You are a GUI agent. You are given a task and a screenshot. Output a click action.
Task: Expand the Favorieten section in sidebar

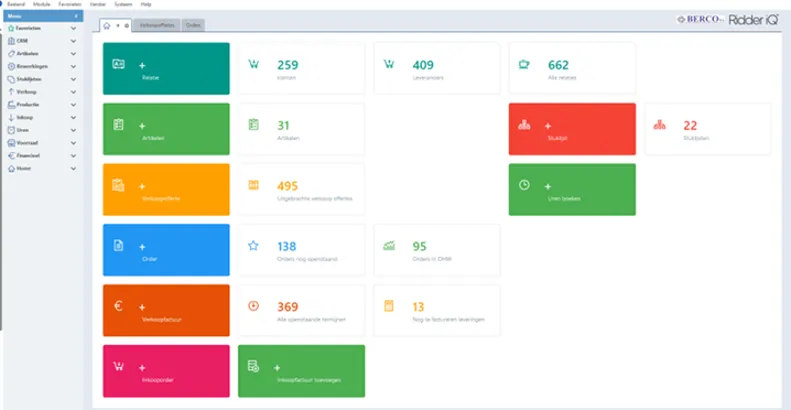pyautogui.click(x=74, y=29)
